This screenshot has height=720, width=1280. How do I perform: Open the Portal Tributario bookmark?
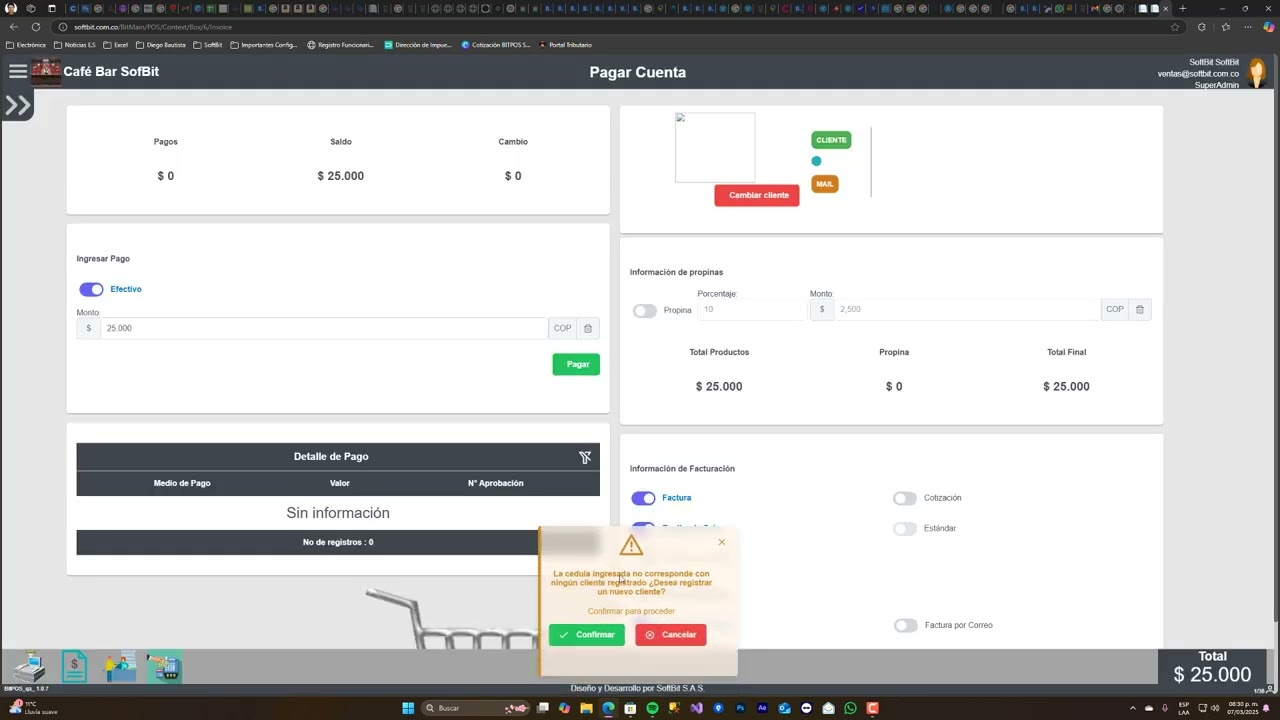pos(566,45)
